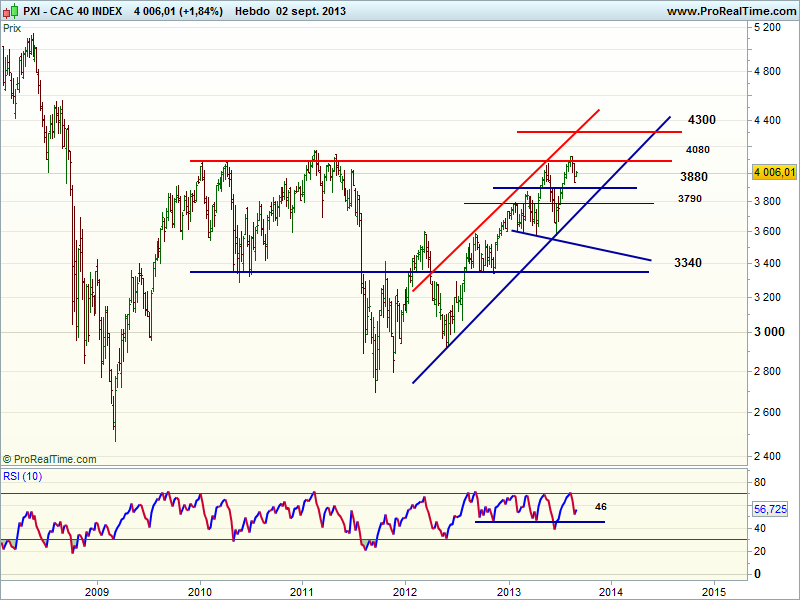
Task: Click the Prix panel label
Action: coord(14,29)
